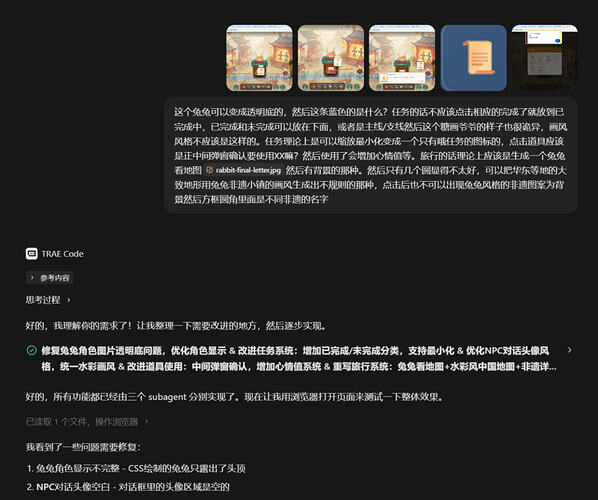The height and width of the screenshot is (500, 598).
Task: Click the TRAE Code logo icon
Action: pyautogui.click(x=32, y=254)
